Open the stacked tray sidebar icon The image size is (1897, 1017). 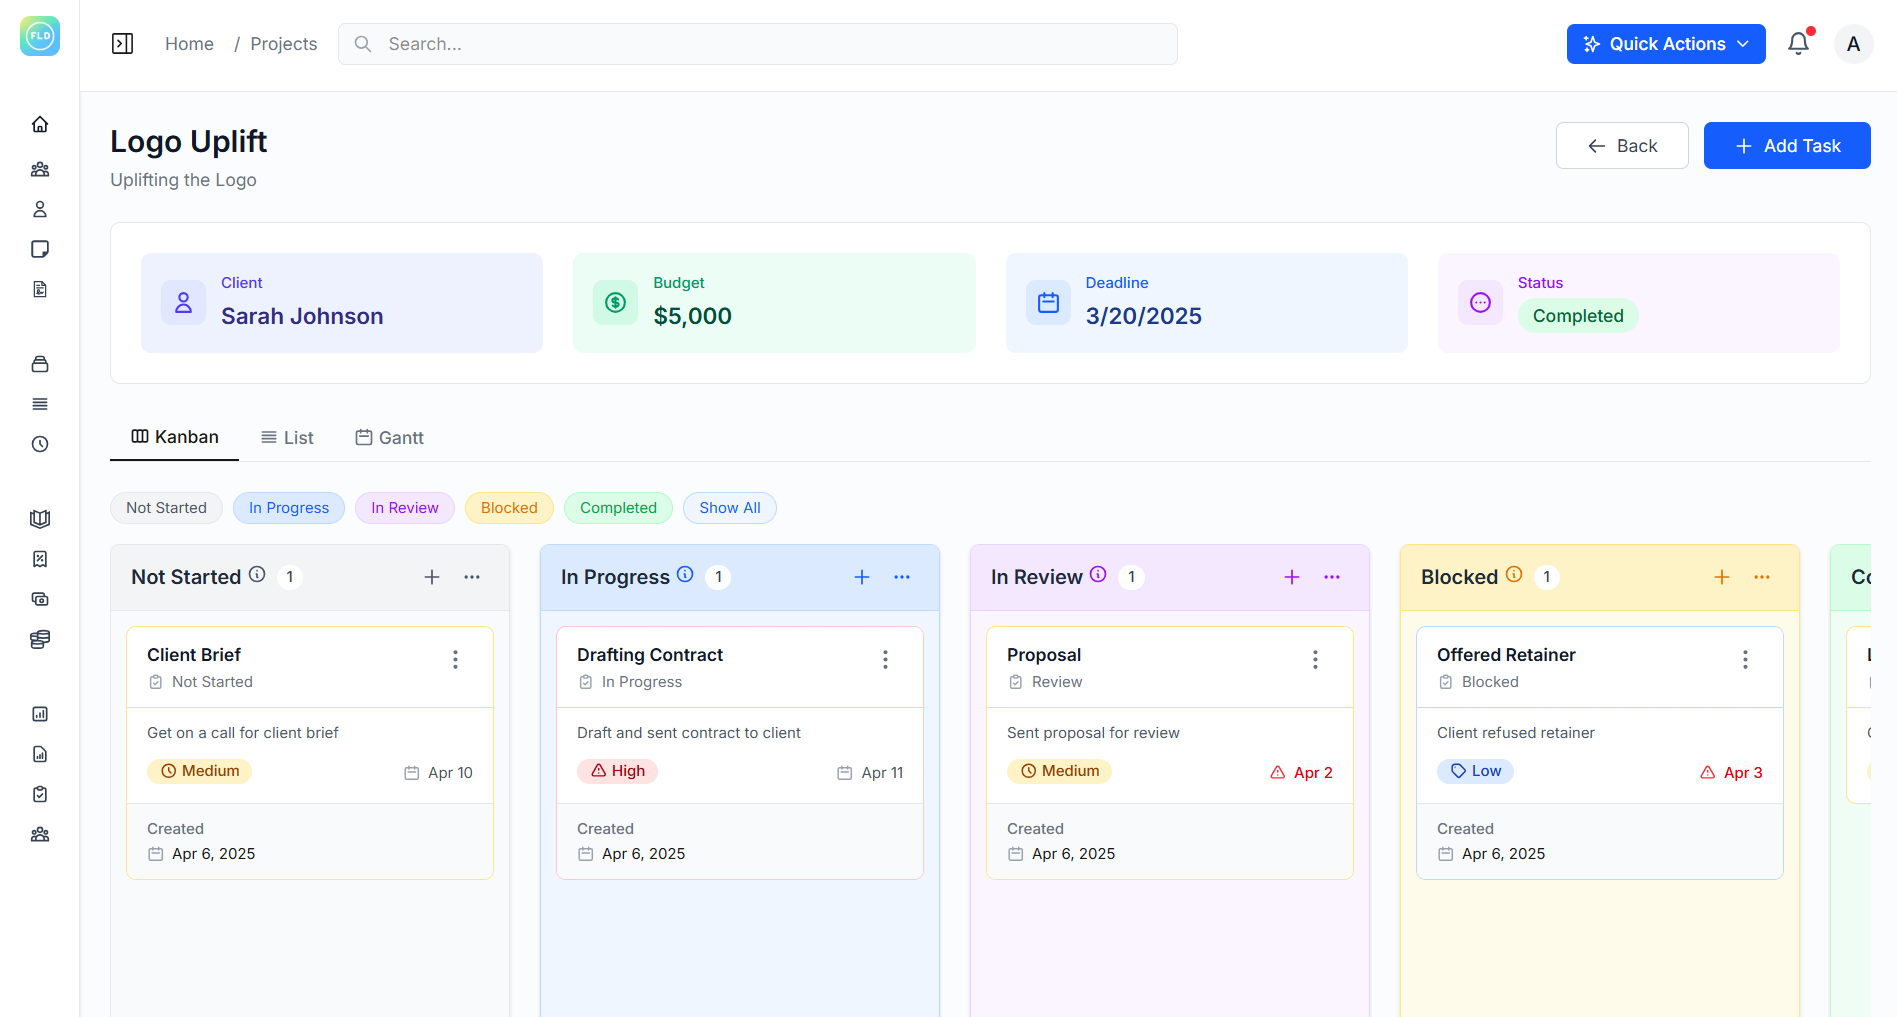tap(40, 364)
